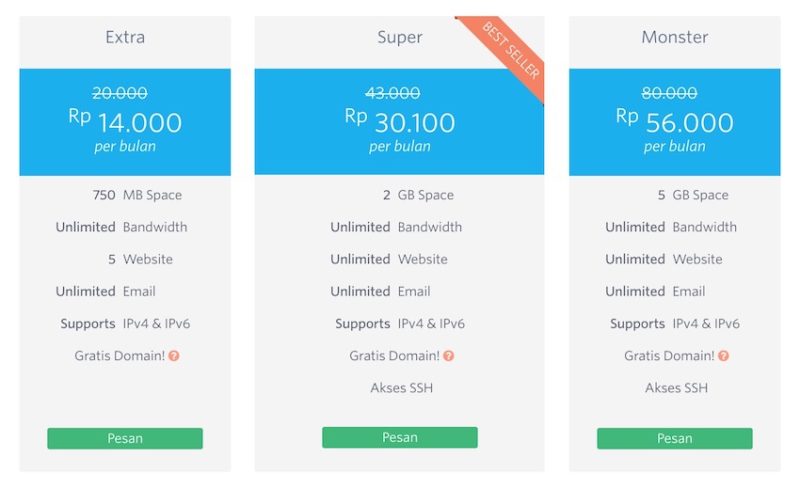Order the Extra plan with Pesan button
Image resolution: width=800 pixels, height=489 pixels.
click(x=125, y=438)
